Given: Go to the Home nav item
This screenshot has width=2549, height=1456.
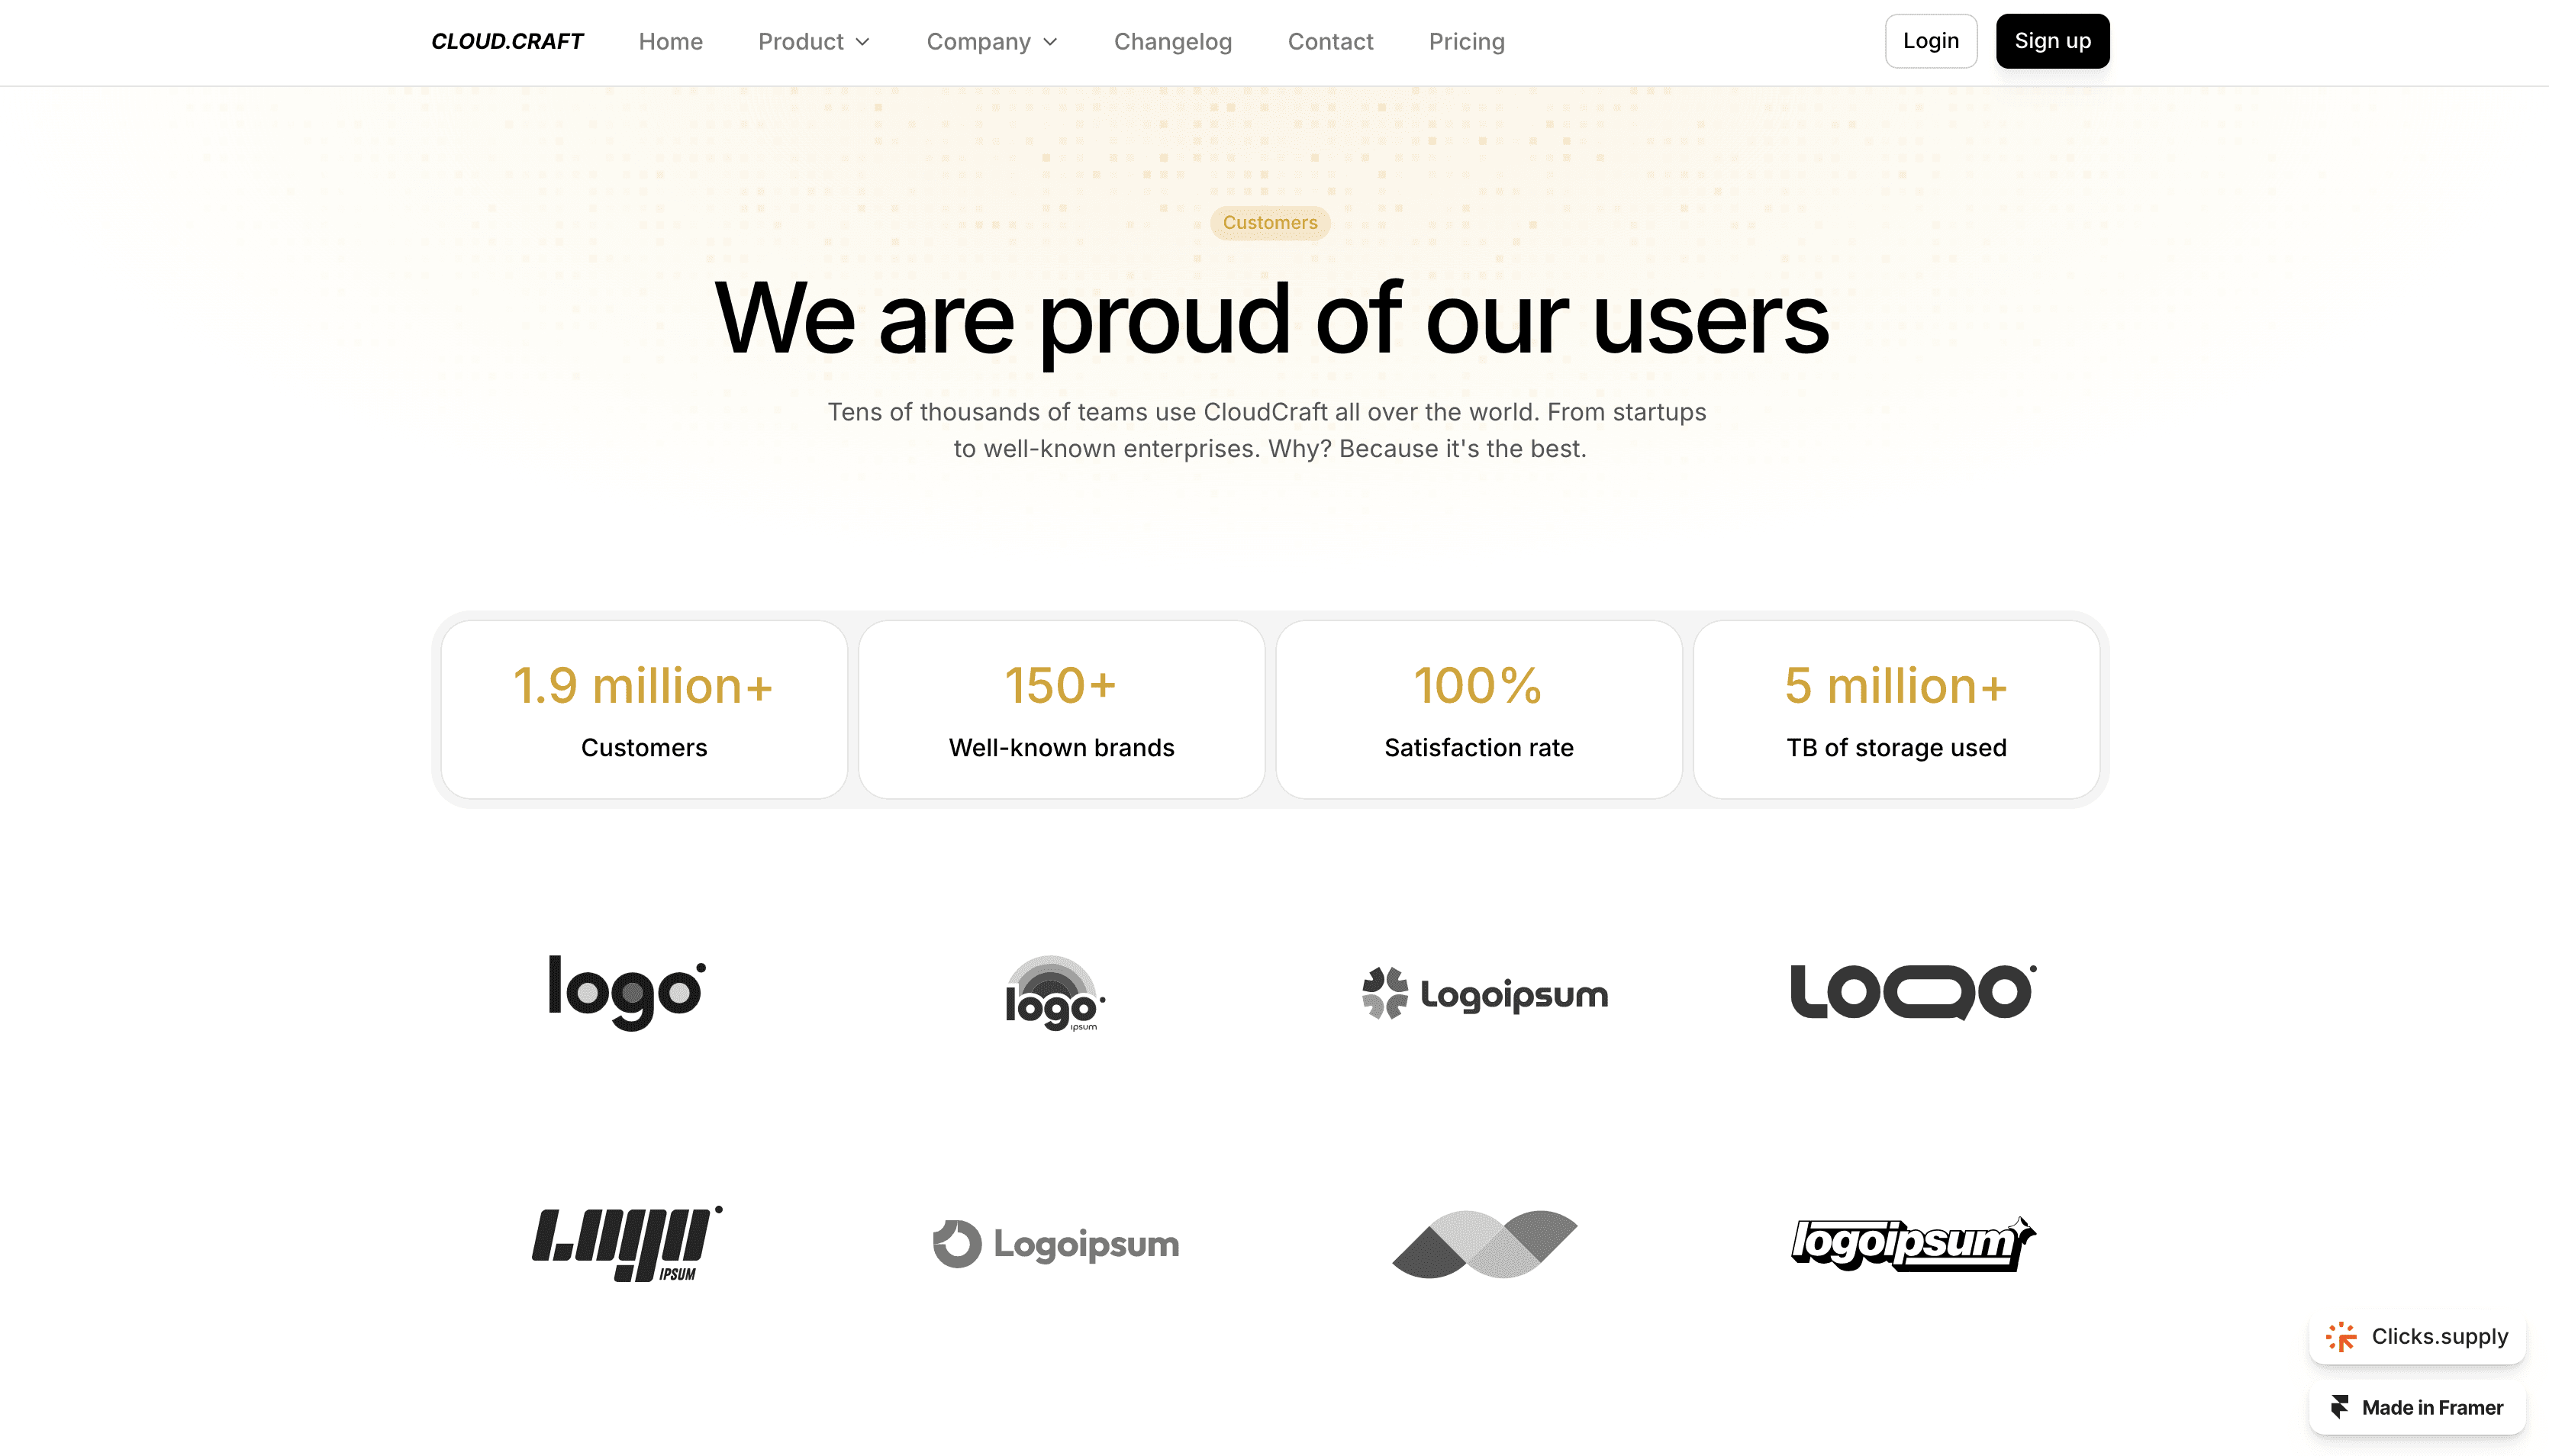Looking at the screenshot, I should (670, 41).
